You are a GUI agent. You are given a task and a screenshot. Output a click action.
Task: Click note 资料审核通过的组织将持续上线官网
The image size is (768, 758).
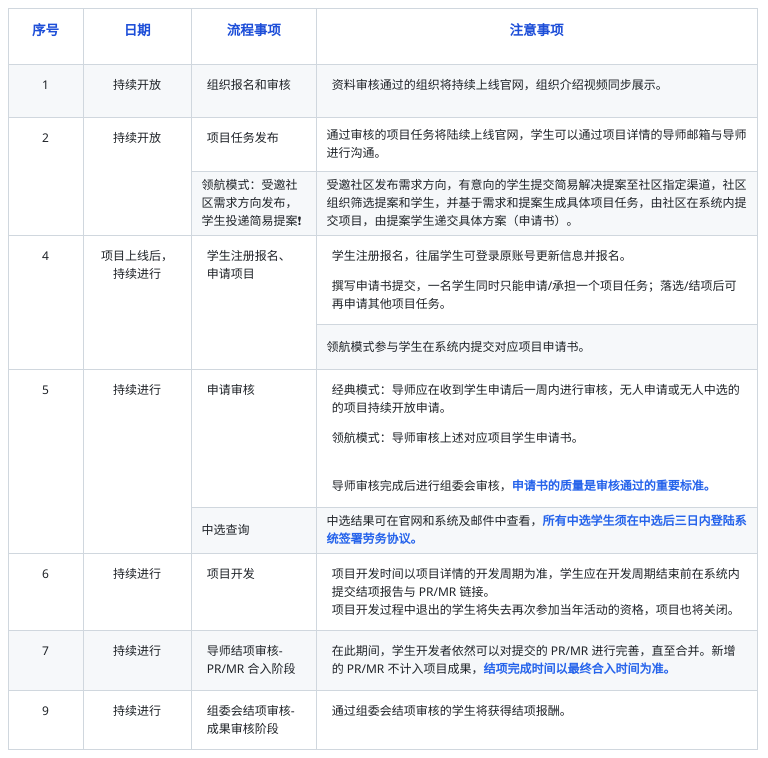pyautogui.click(x=497, y=85)
